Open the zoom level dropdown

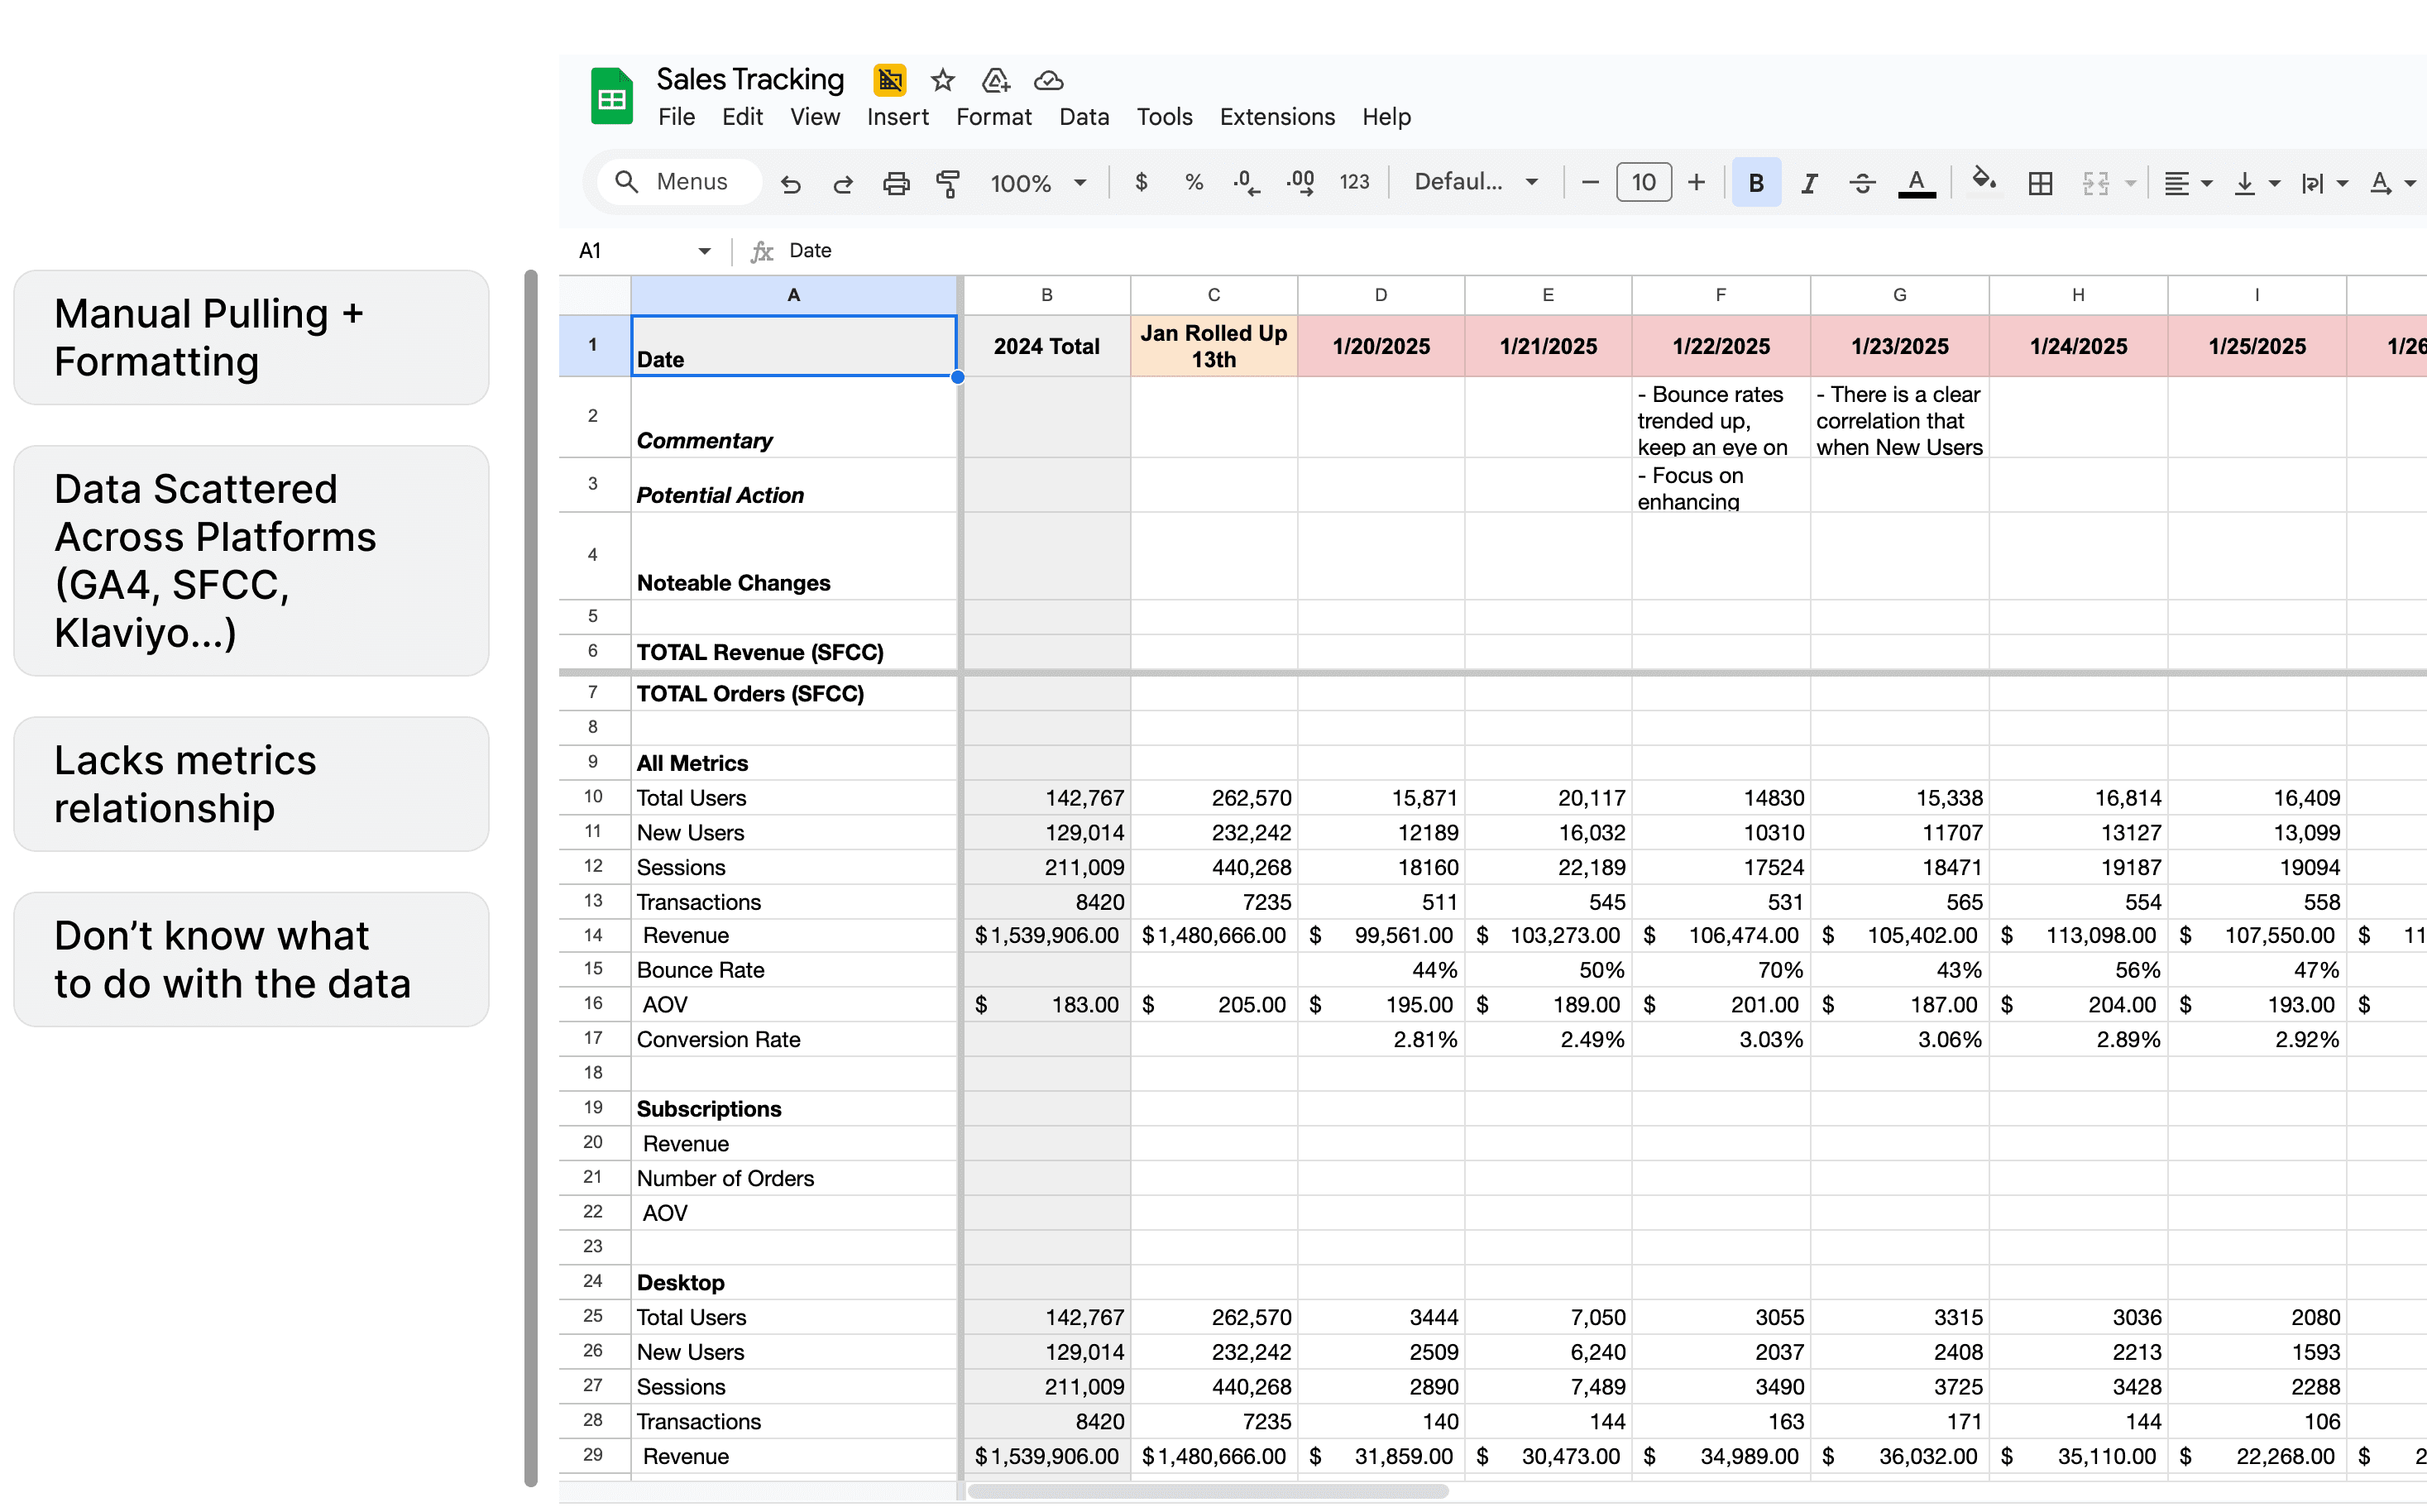(x=1038, y=182)
